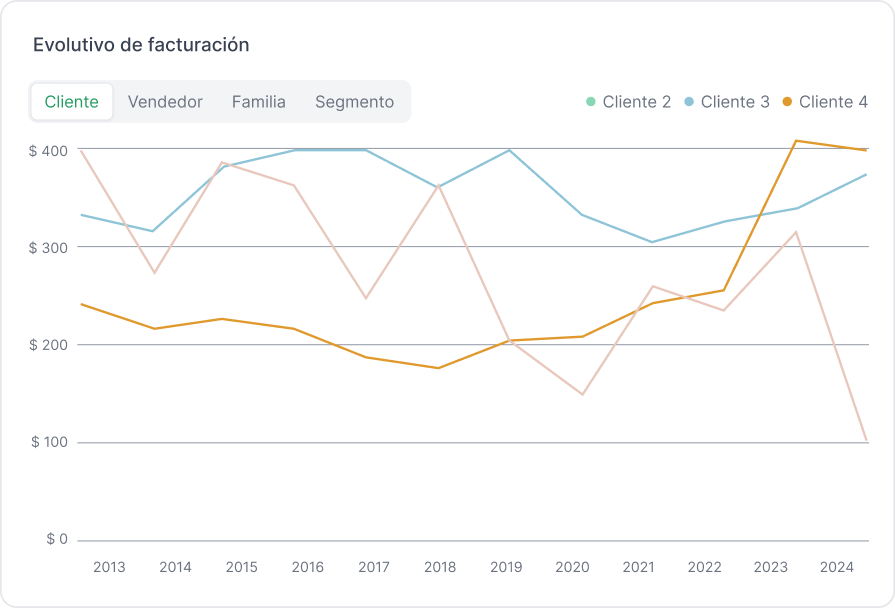Viewport: 895px width, 608px height.
Task: Toggle the Cliente 2 series label
Action: (x=637, y=102)
